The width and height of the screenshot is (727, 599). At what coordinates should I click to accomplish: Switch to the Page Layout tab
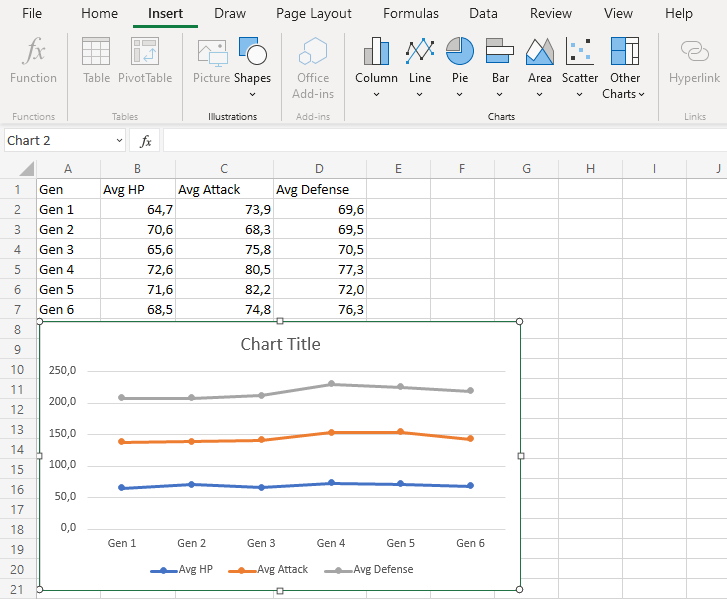(314, 14)
